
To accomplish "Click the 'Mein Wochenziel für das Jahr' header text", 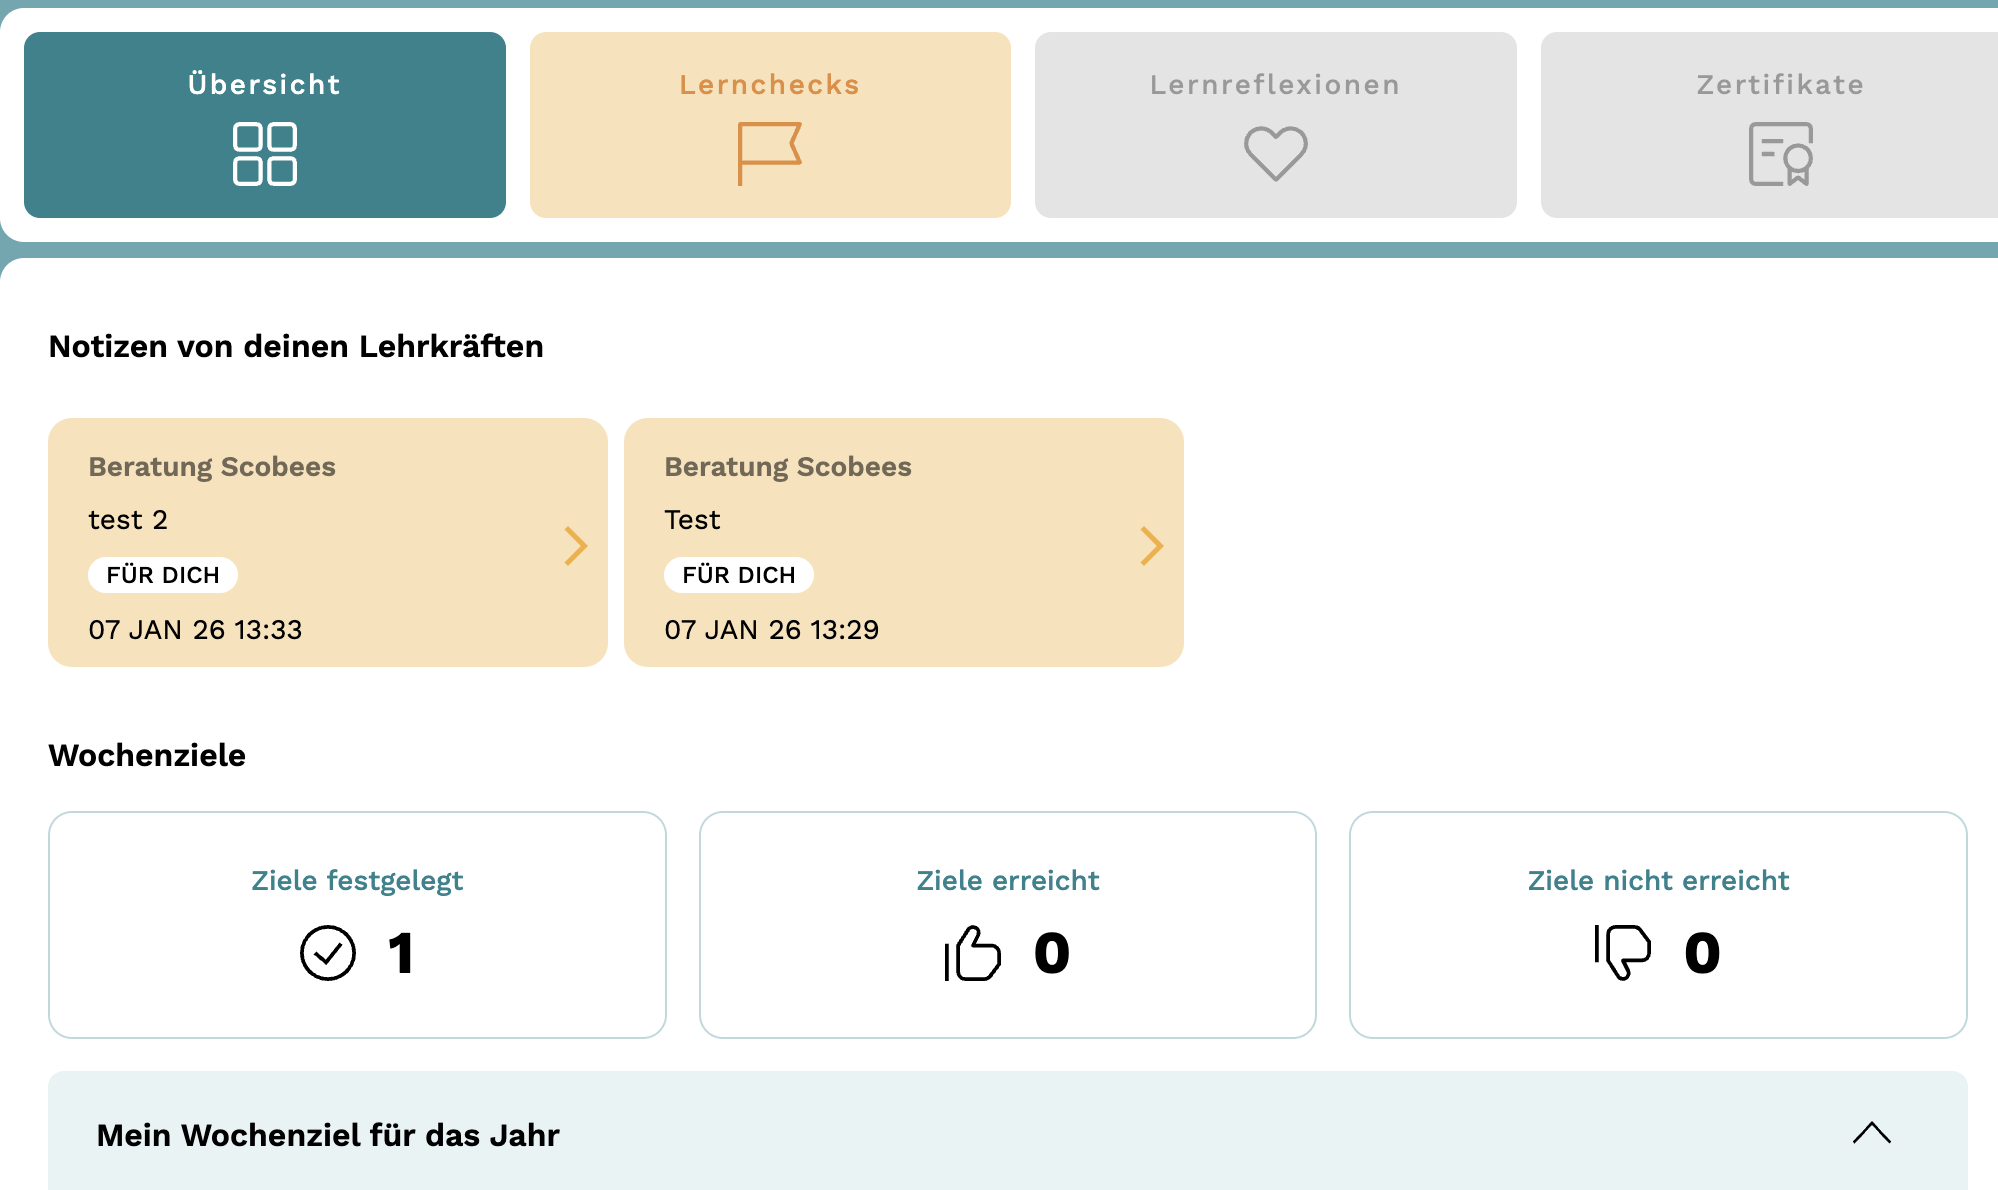I will pyautogui.click(x=328, y=1135).
